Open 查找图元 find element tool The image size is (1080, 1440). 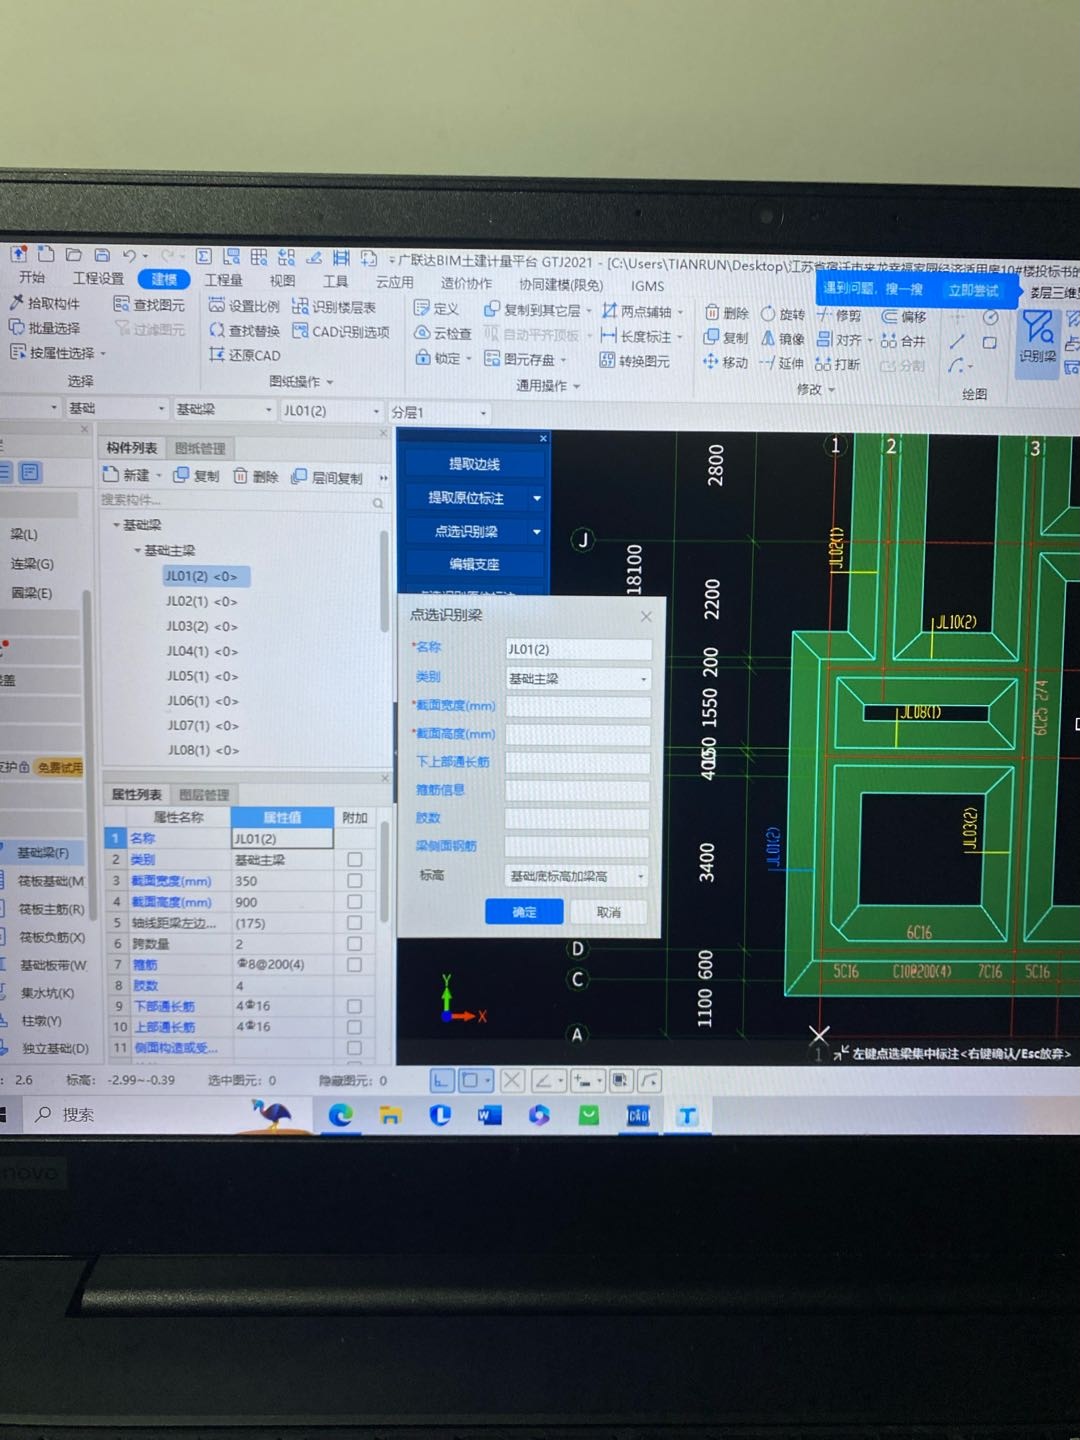click(149, 304)
